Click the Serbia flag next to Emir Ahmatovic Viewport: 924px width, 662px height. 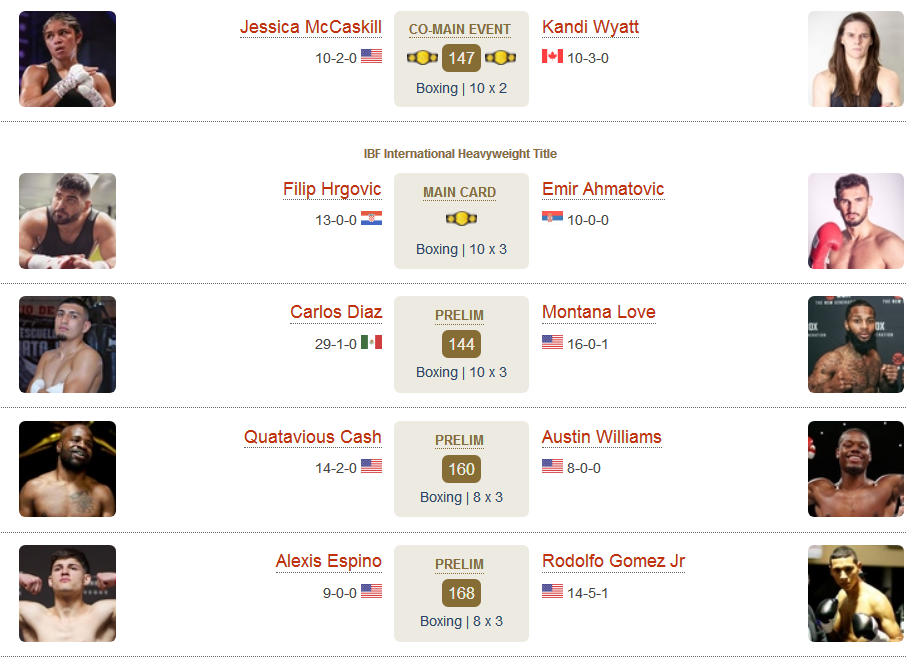click(x=552, y=217)
